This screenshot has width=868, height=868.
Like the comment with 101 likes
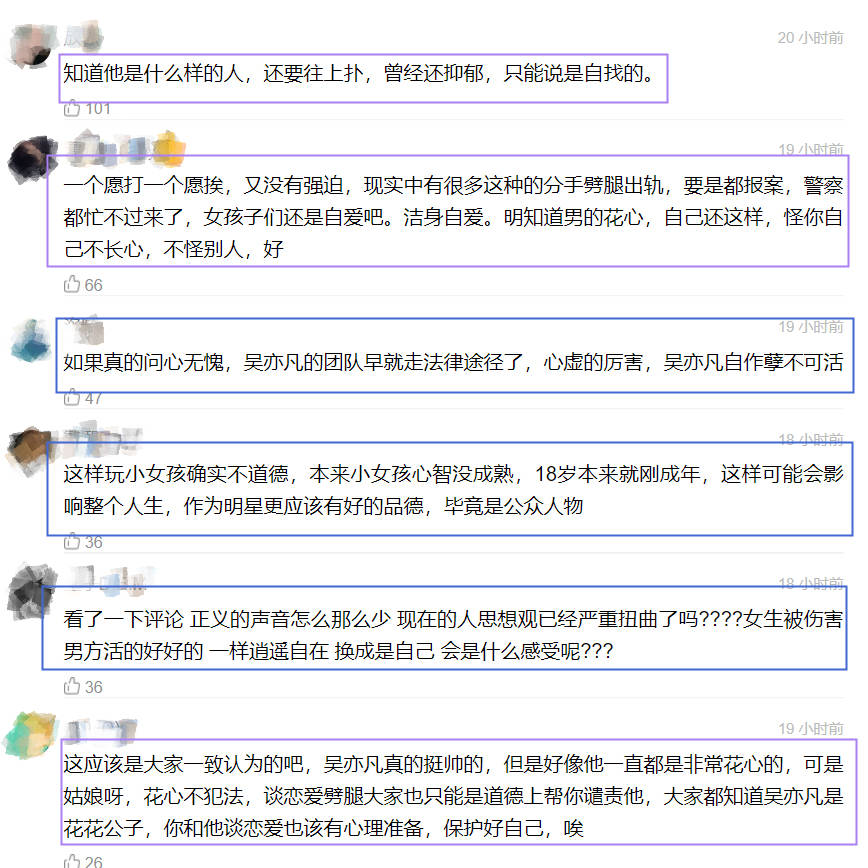pyautogui.click(x=72, y=108)
